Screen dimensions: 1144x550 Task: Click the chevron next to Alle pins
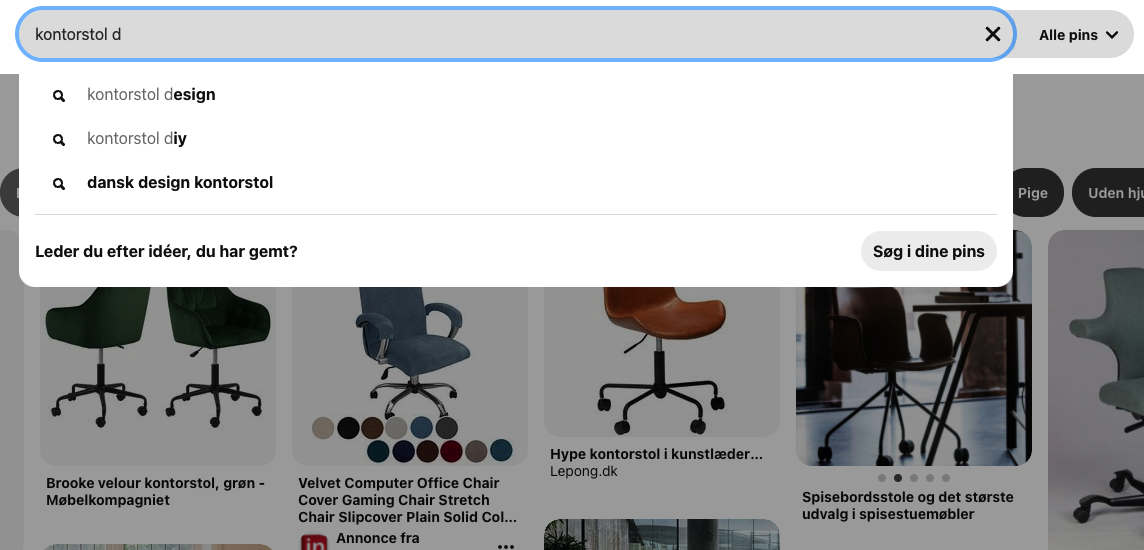pos(1112,34)
